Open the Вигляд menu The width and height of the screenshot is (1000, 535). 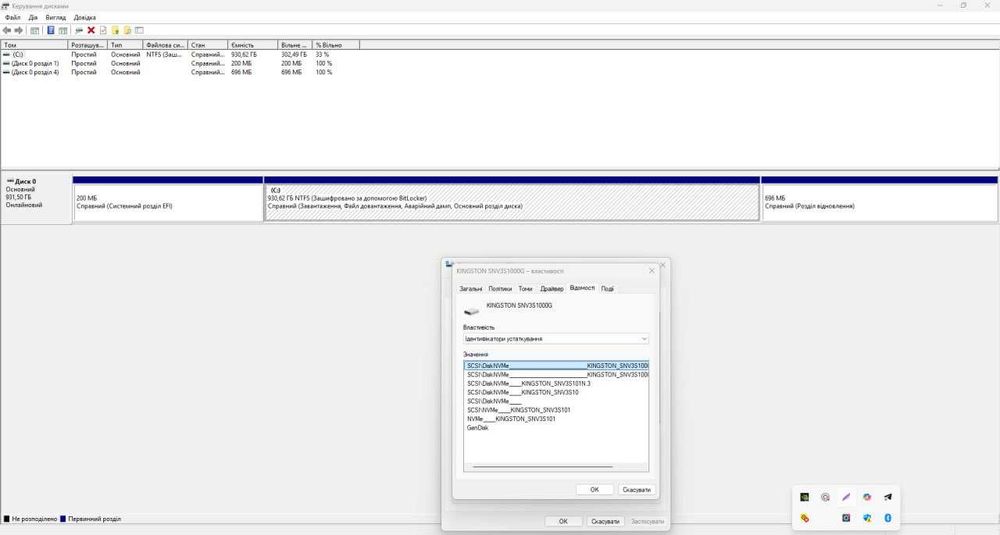(55, 17)
